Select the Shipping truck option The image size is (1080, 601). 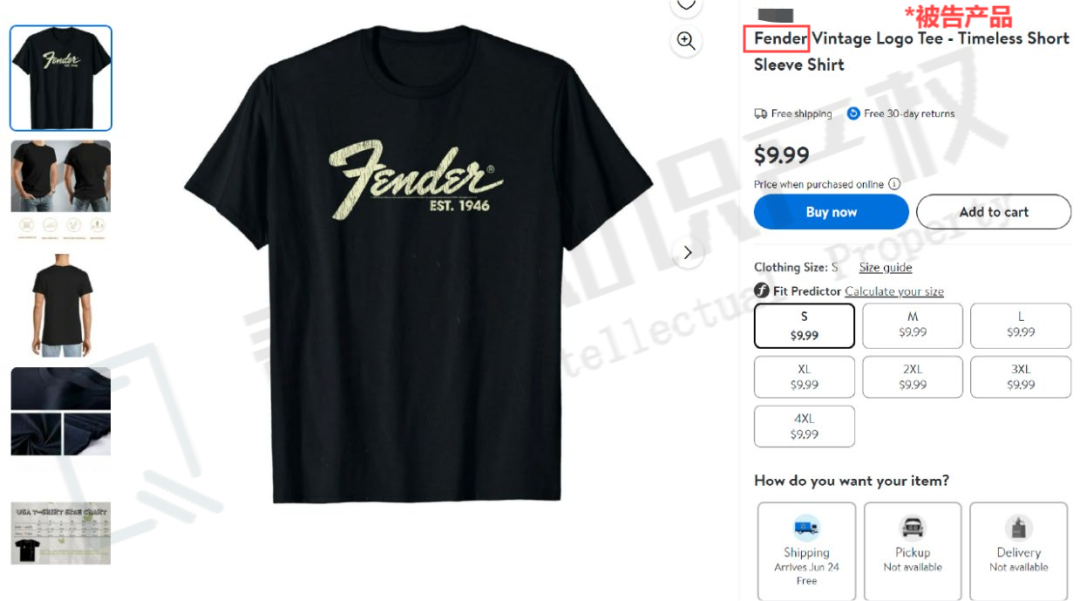[x=807, y=551]
